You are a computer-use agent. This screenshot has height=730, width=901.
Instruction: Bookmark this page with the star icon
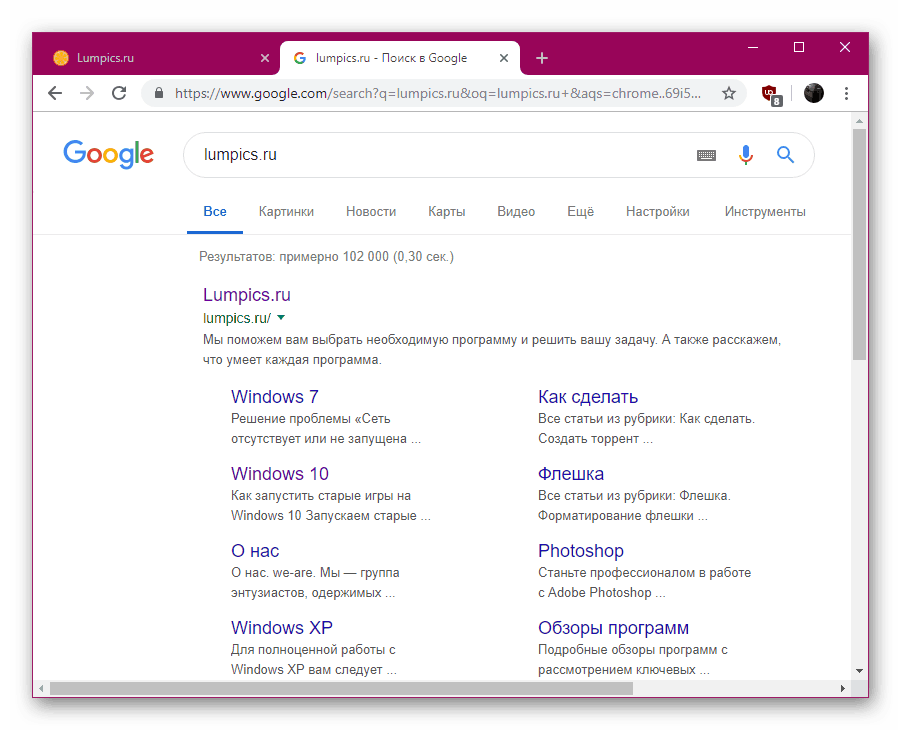pos(729,93)
